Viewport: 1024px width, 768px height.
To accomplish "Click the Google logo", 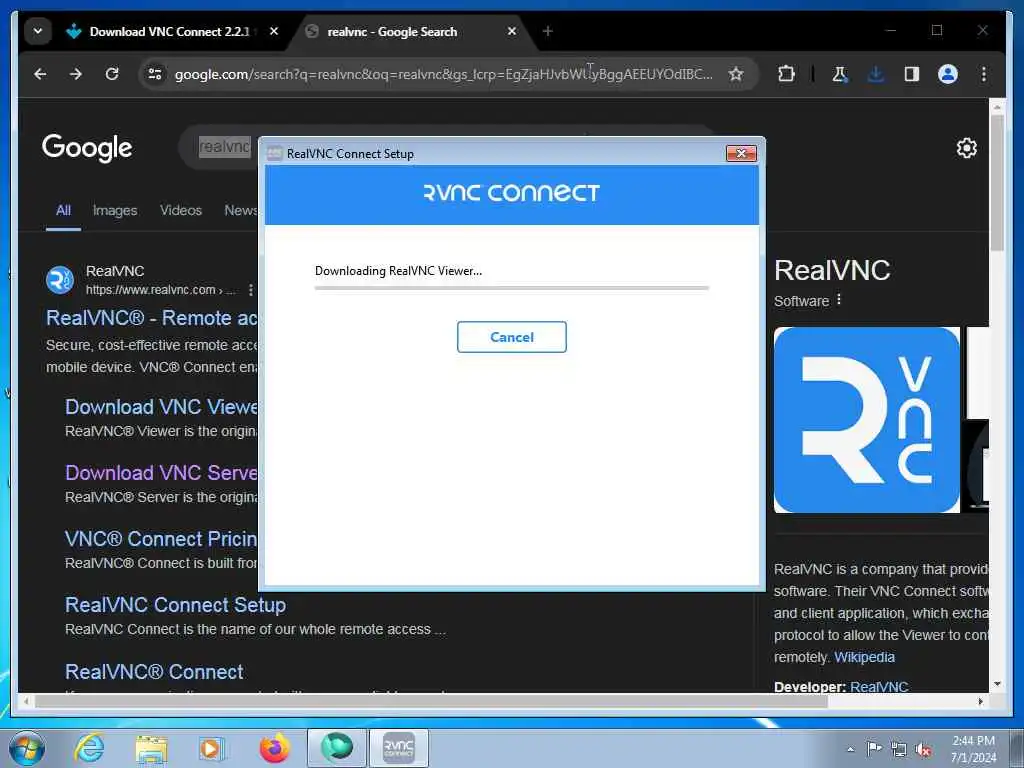I will click(x=87, y=148).
